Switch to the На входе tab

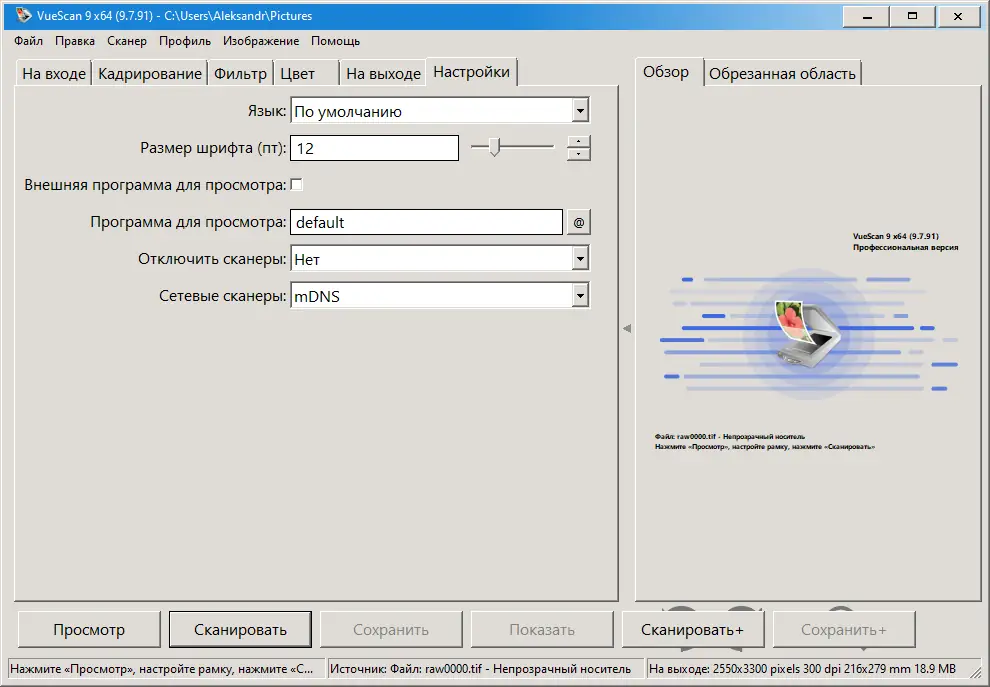[54, 74]
